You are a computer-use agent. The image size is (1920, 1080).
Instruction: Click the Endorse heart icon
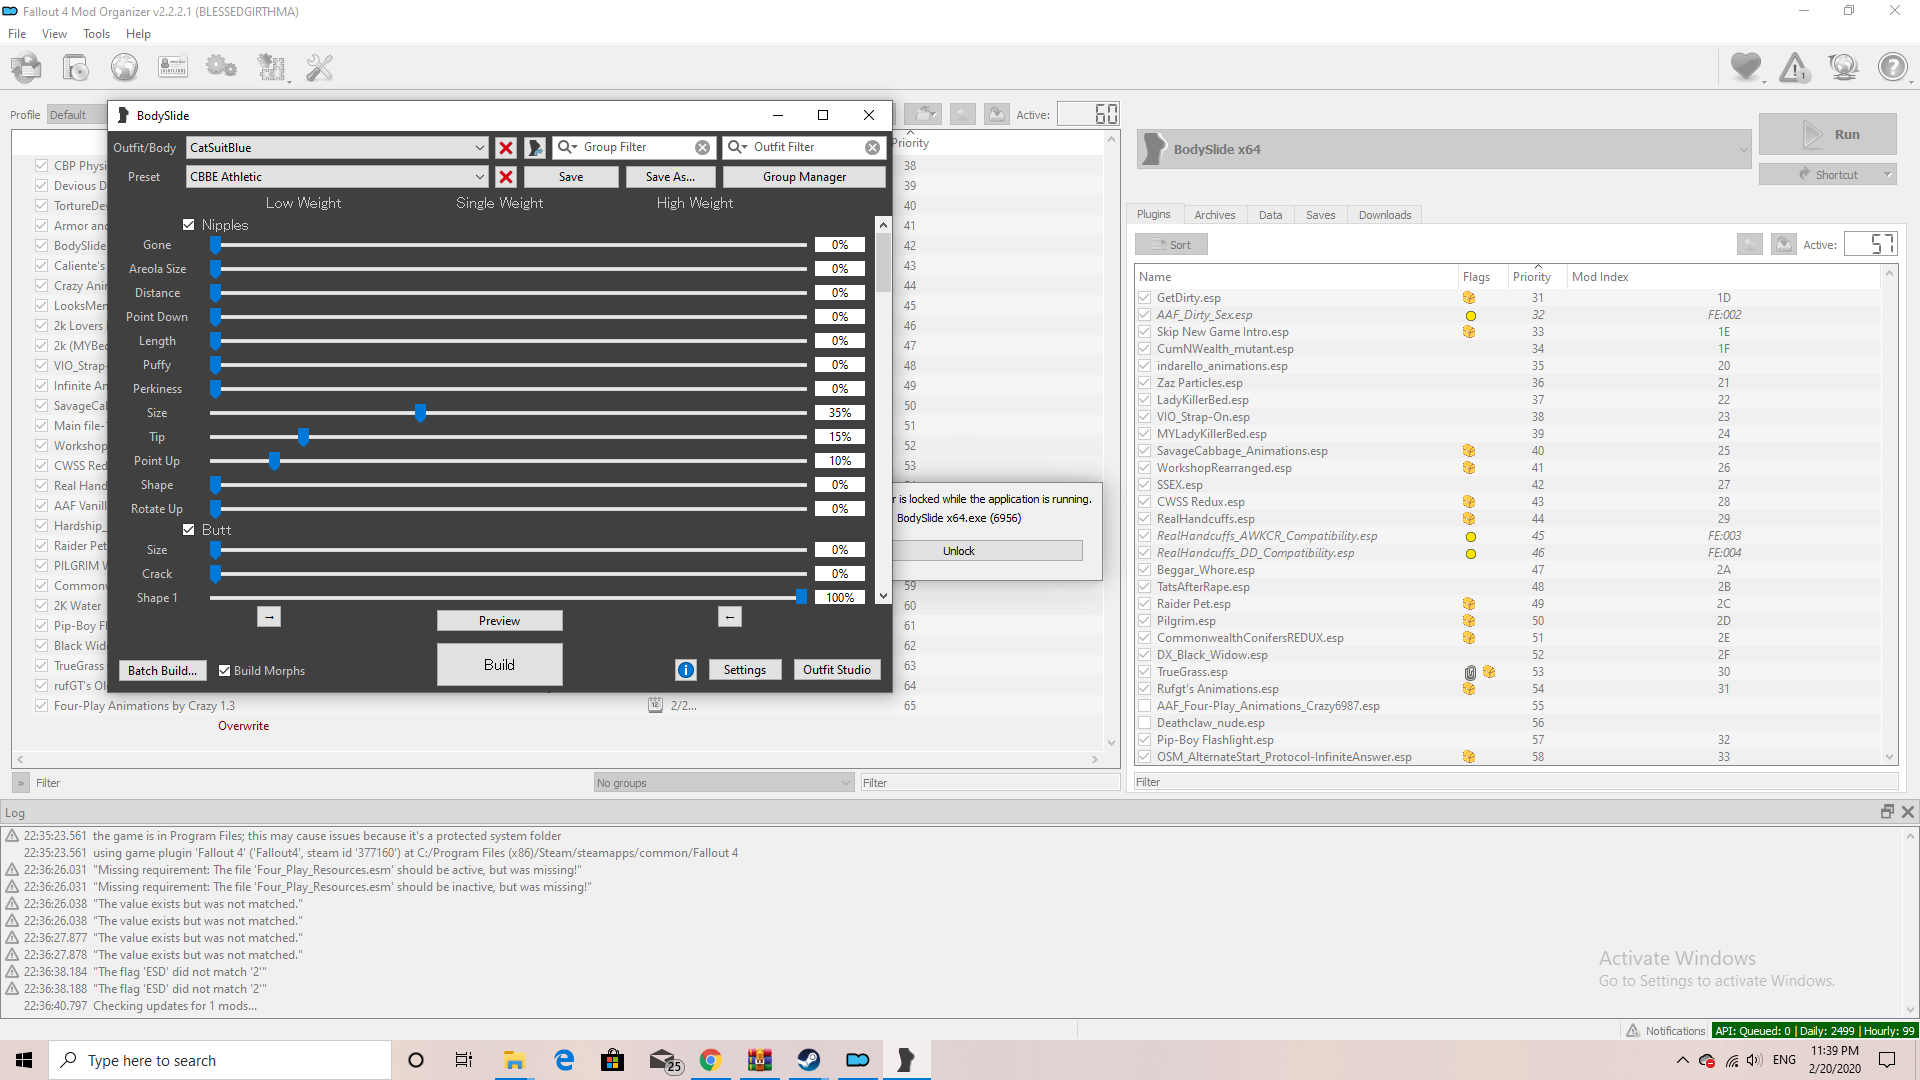pos(1746,67)
